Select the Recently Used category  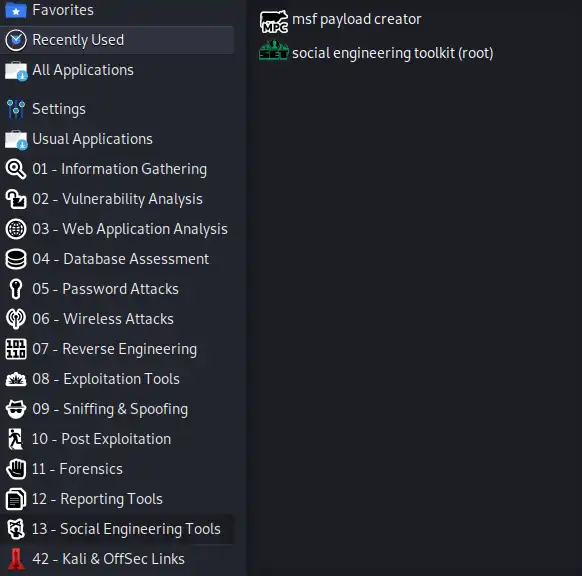point(117,40)
